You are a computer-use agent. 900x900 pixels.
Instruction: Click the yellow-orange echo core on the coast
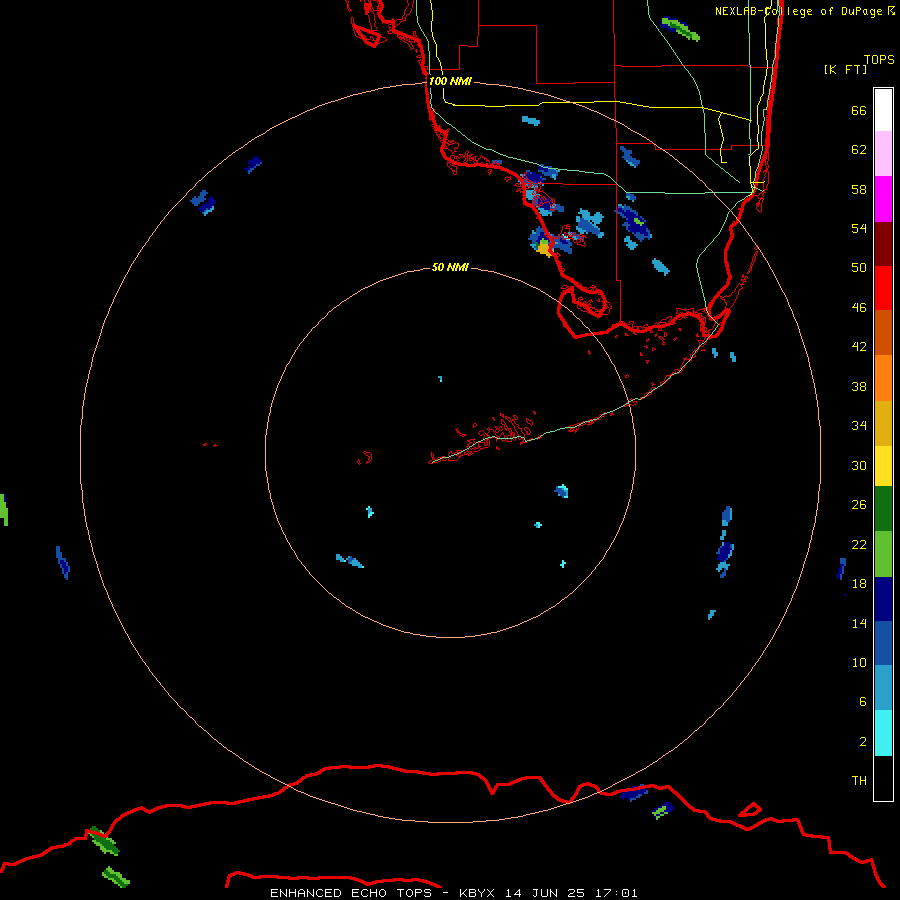coord(545,248)
